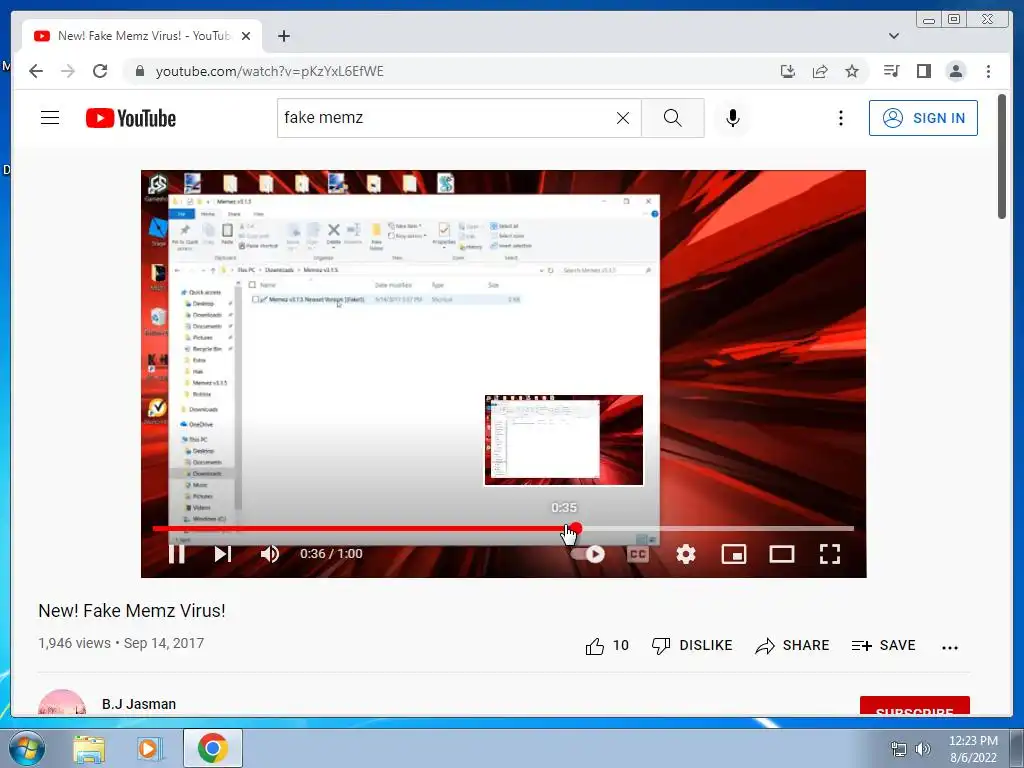This screenshot has width=1024, height=768.
Task: Switch to theater mode
Action: coord(782,554)
